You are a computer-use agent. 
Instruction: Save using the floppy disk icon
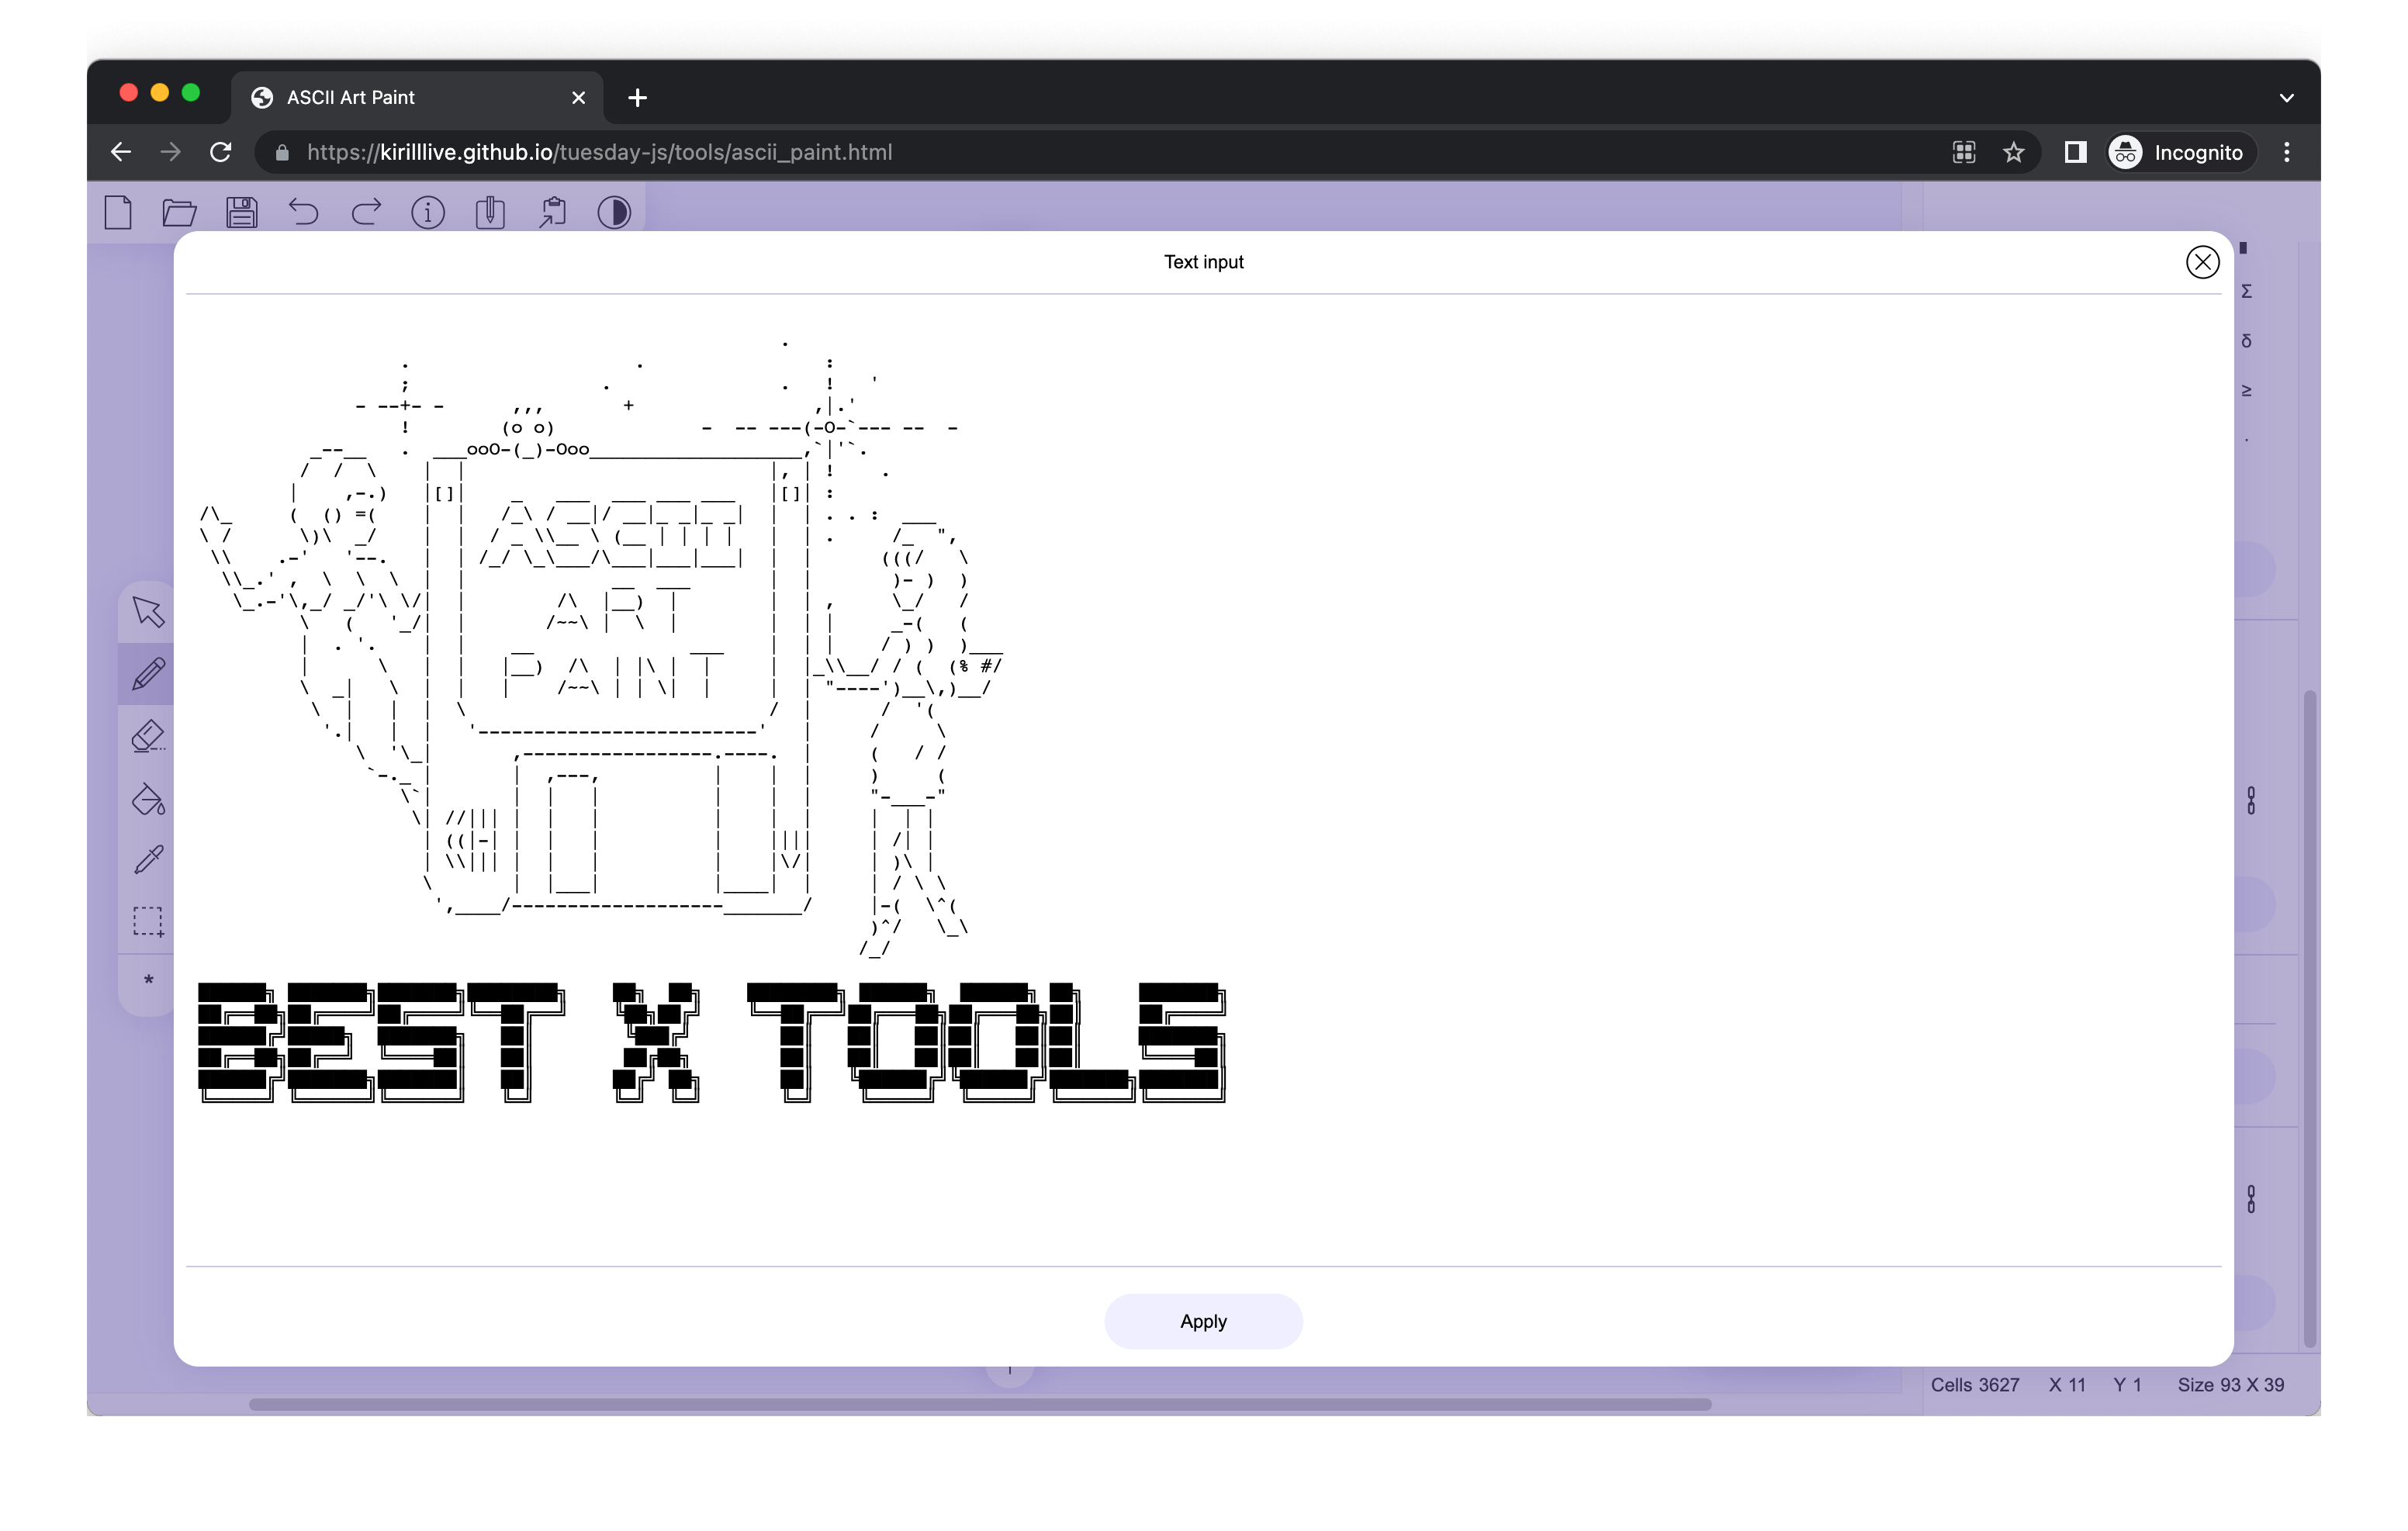(x=242, y=212)
